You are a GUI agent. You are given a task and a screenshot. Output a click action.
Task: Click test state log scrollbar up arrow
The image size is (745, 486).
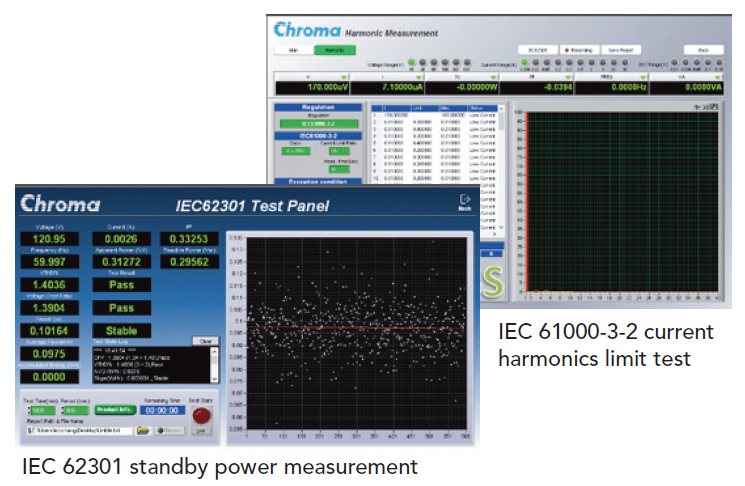pos(214,351)
